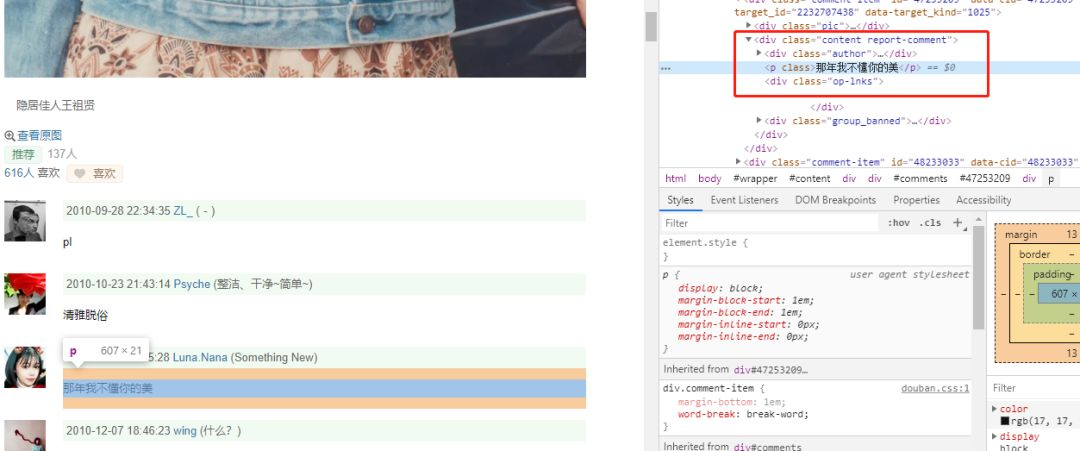Click the 607 × content box in box model
Image resolution: width=1080 pixels, height=451 pixels.
(x=1059, y=294)
